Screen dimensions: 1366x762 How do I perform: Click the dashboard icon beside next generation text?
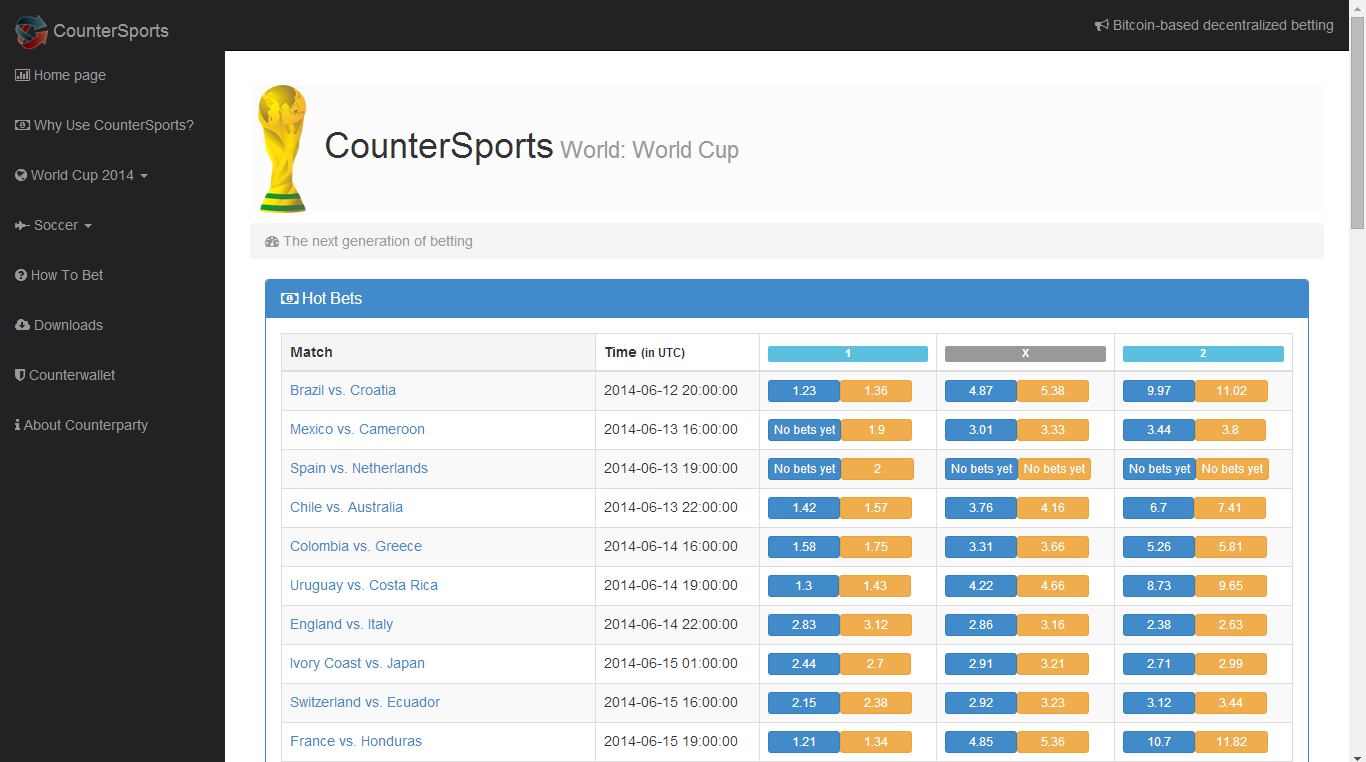point(272,241)
